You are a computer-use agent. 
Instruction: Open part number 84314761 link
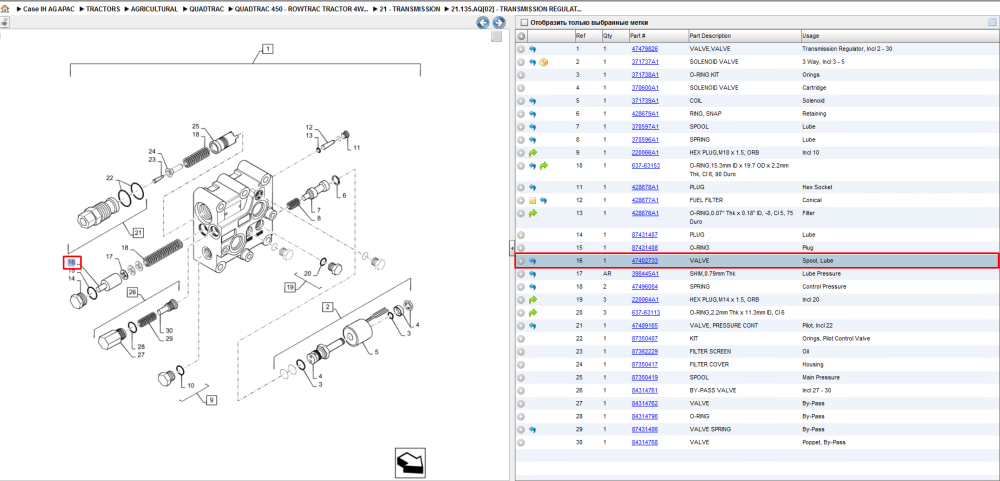point(644,390)
